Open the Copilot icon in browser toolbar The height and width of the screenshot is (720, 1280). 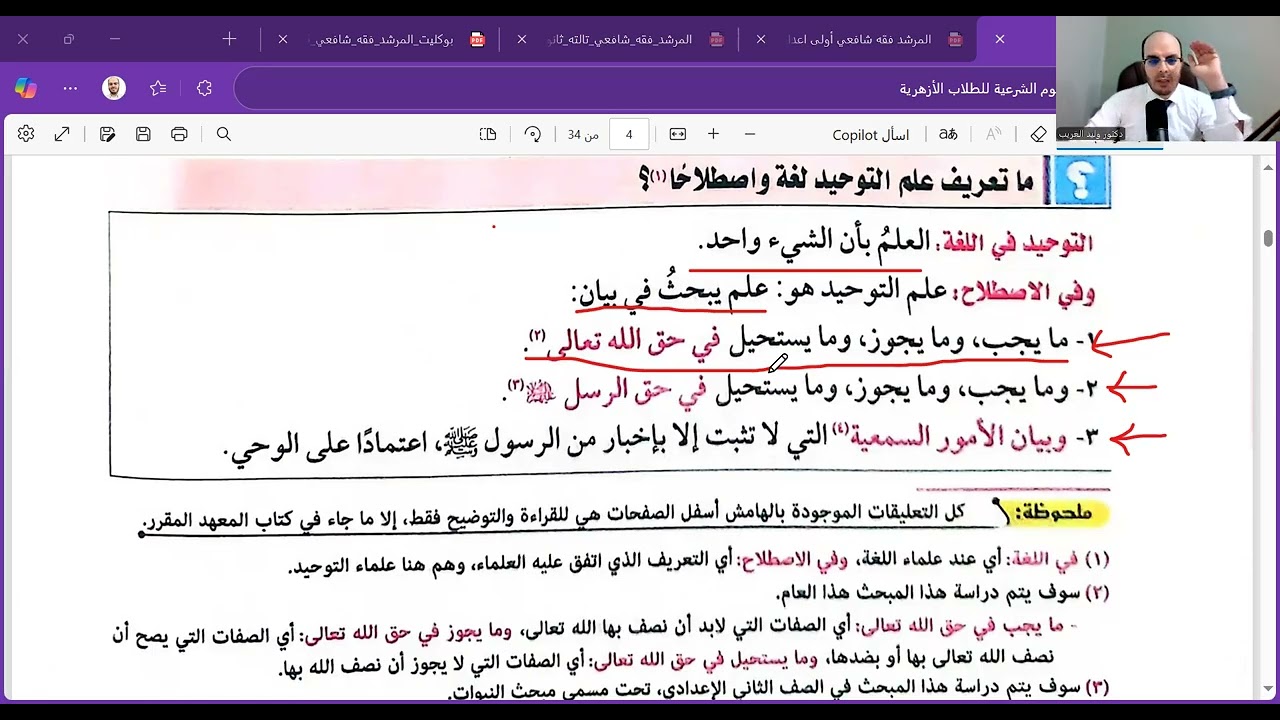pos(26,88)
